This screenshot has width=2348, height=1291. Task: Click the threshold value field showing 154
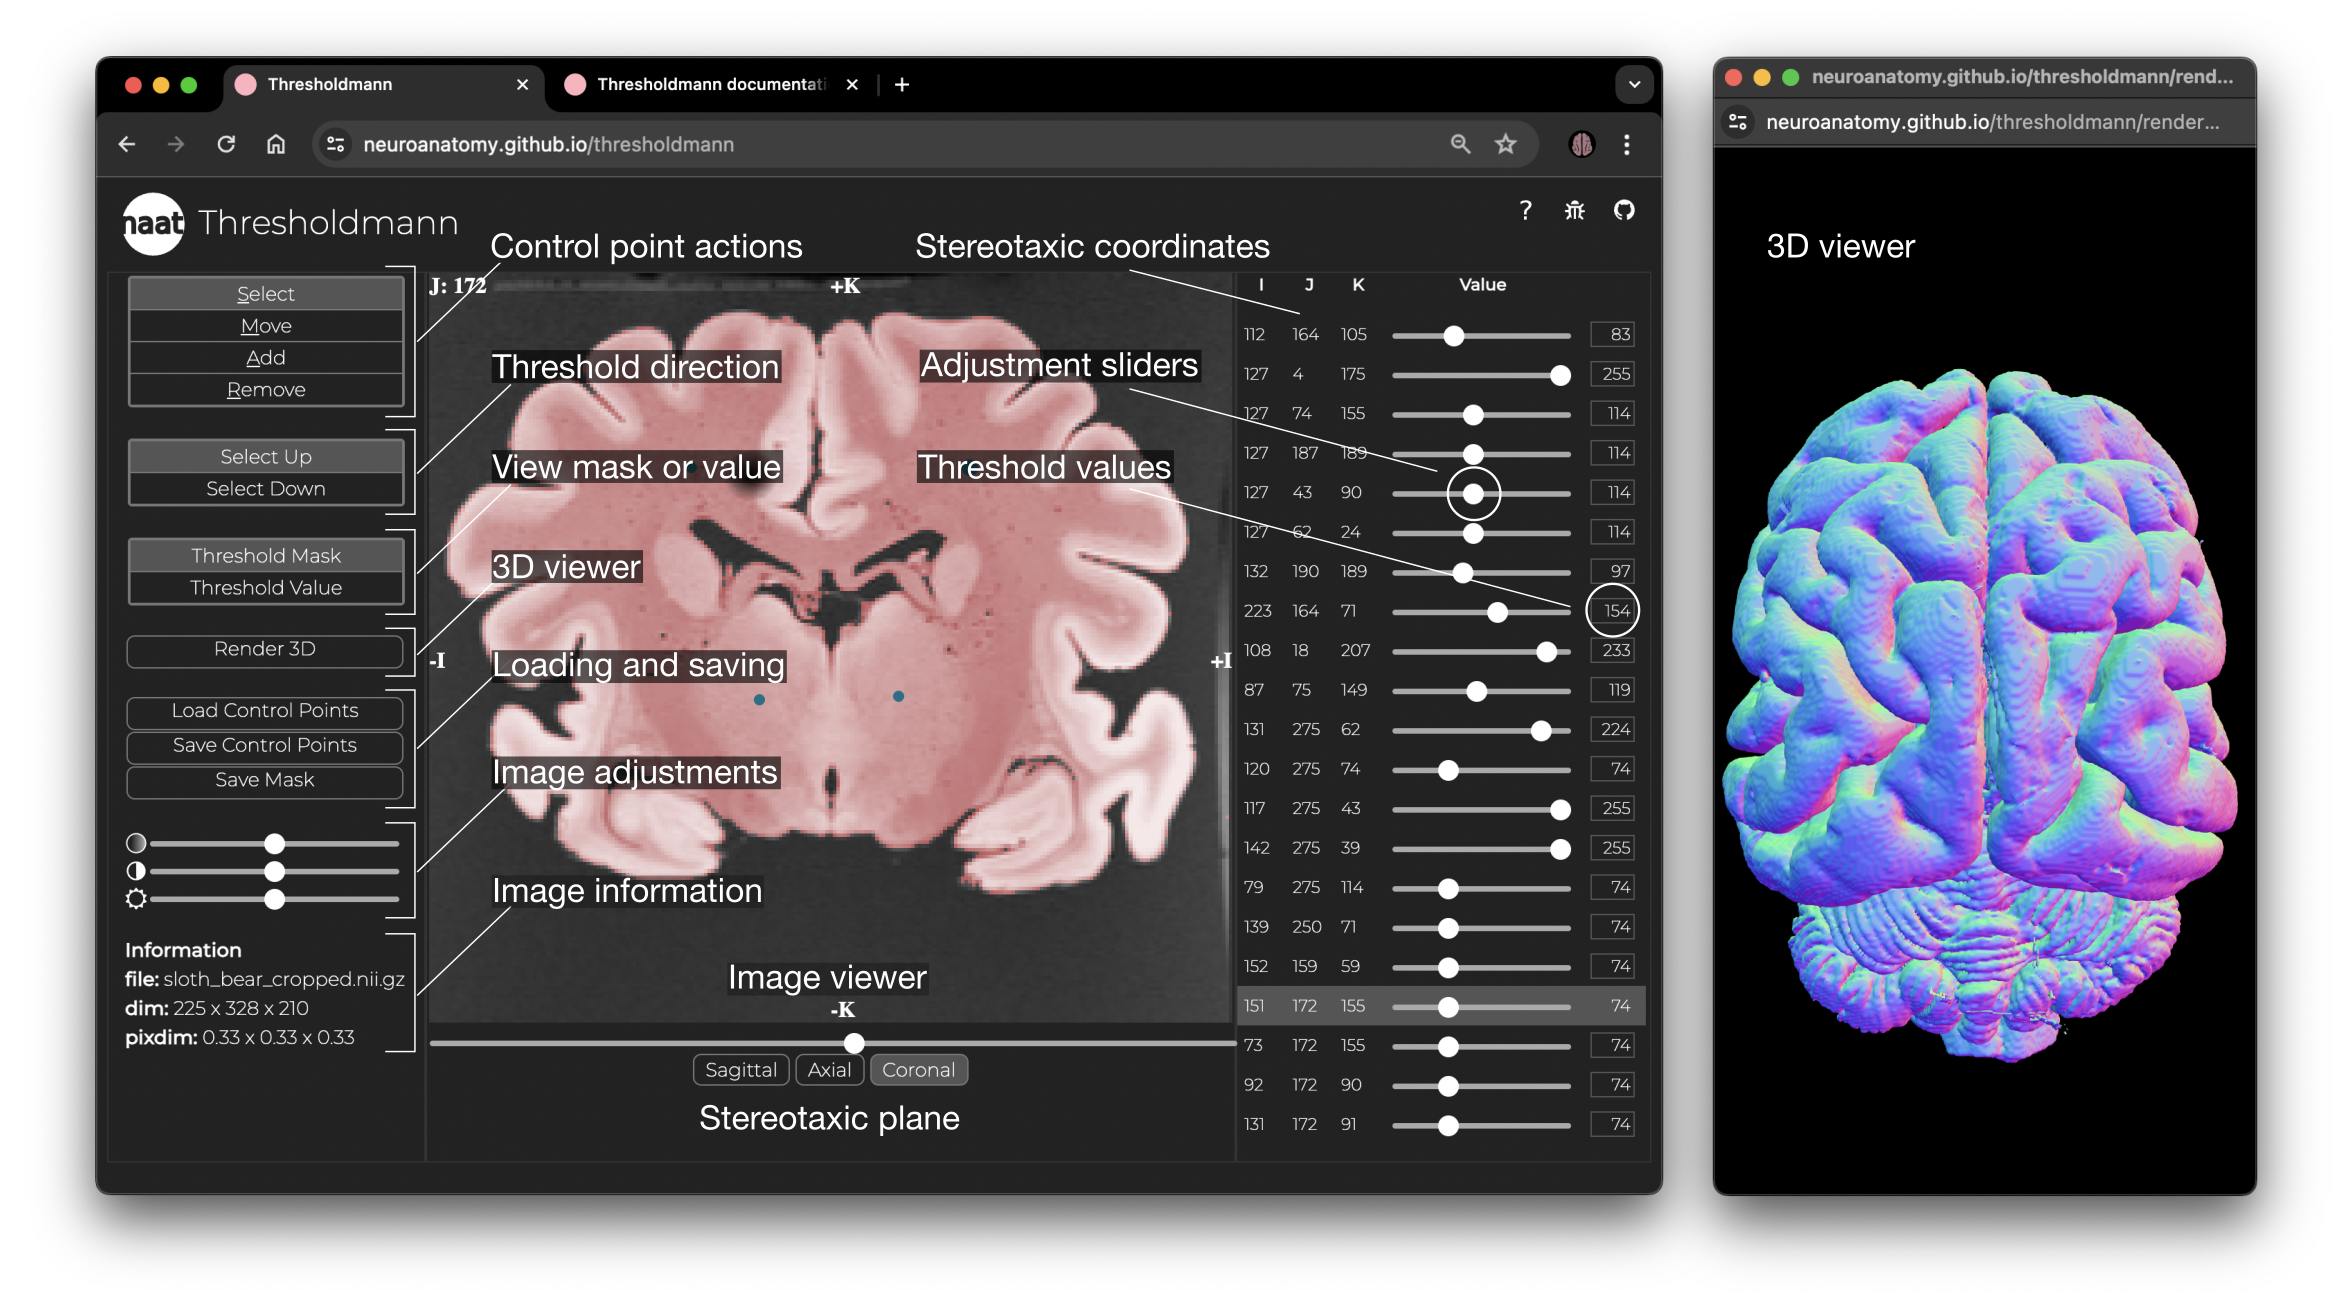(x=1613, y=611)
